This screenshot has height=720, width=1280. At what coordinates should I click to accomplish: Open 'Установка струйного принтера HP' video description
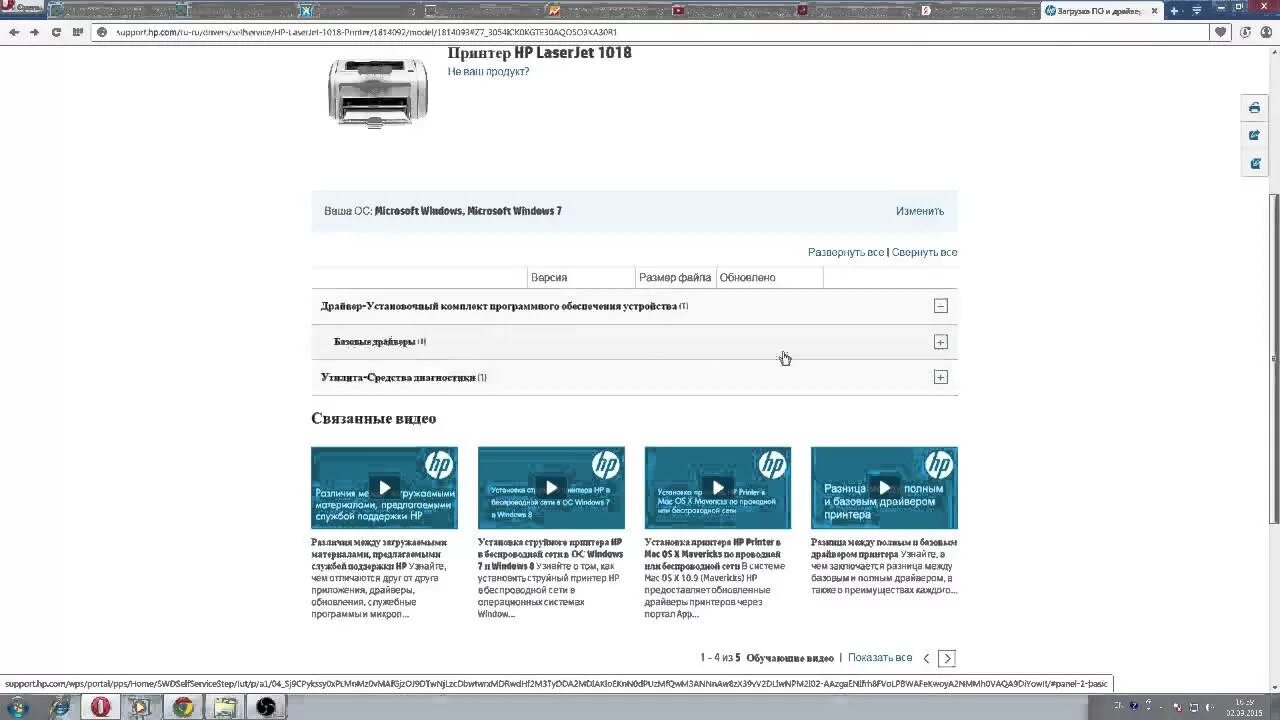coord(550,578)
